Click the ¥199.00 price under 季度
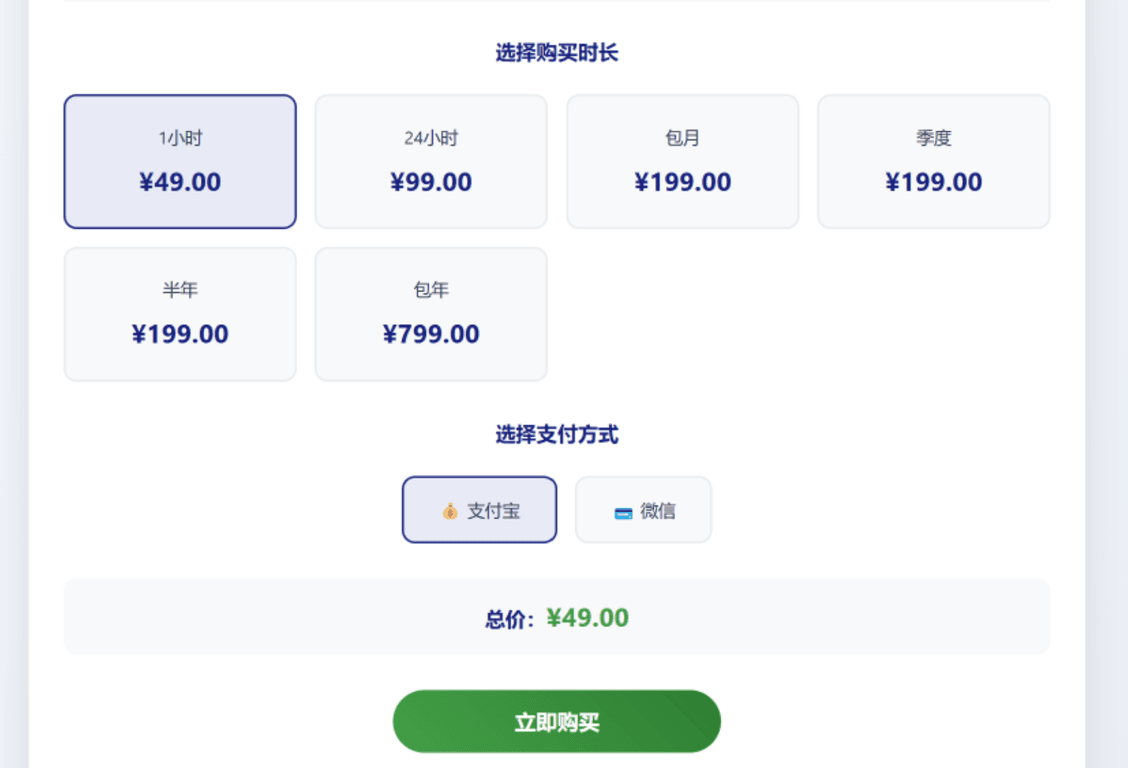This screenshot has height=768, width=1128. point(934,182)
